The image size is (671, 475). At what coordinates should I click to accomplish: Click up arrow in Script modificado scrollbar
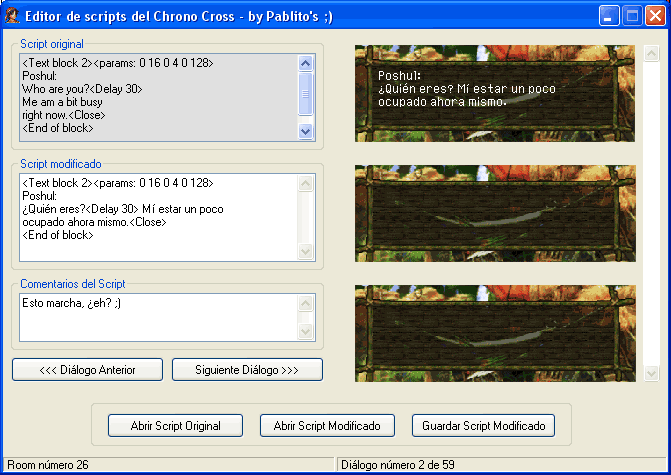305,184
